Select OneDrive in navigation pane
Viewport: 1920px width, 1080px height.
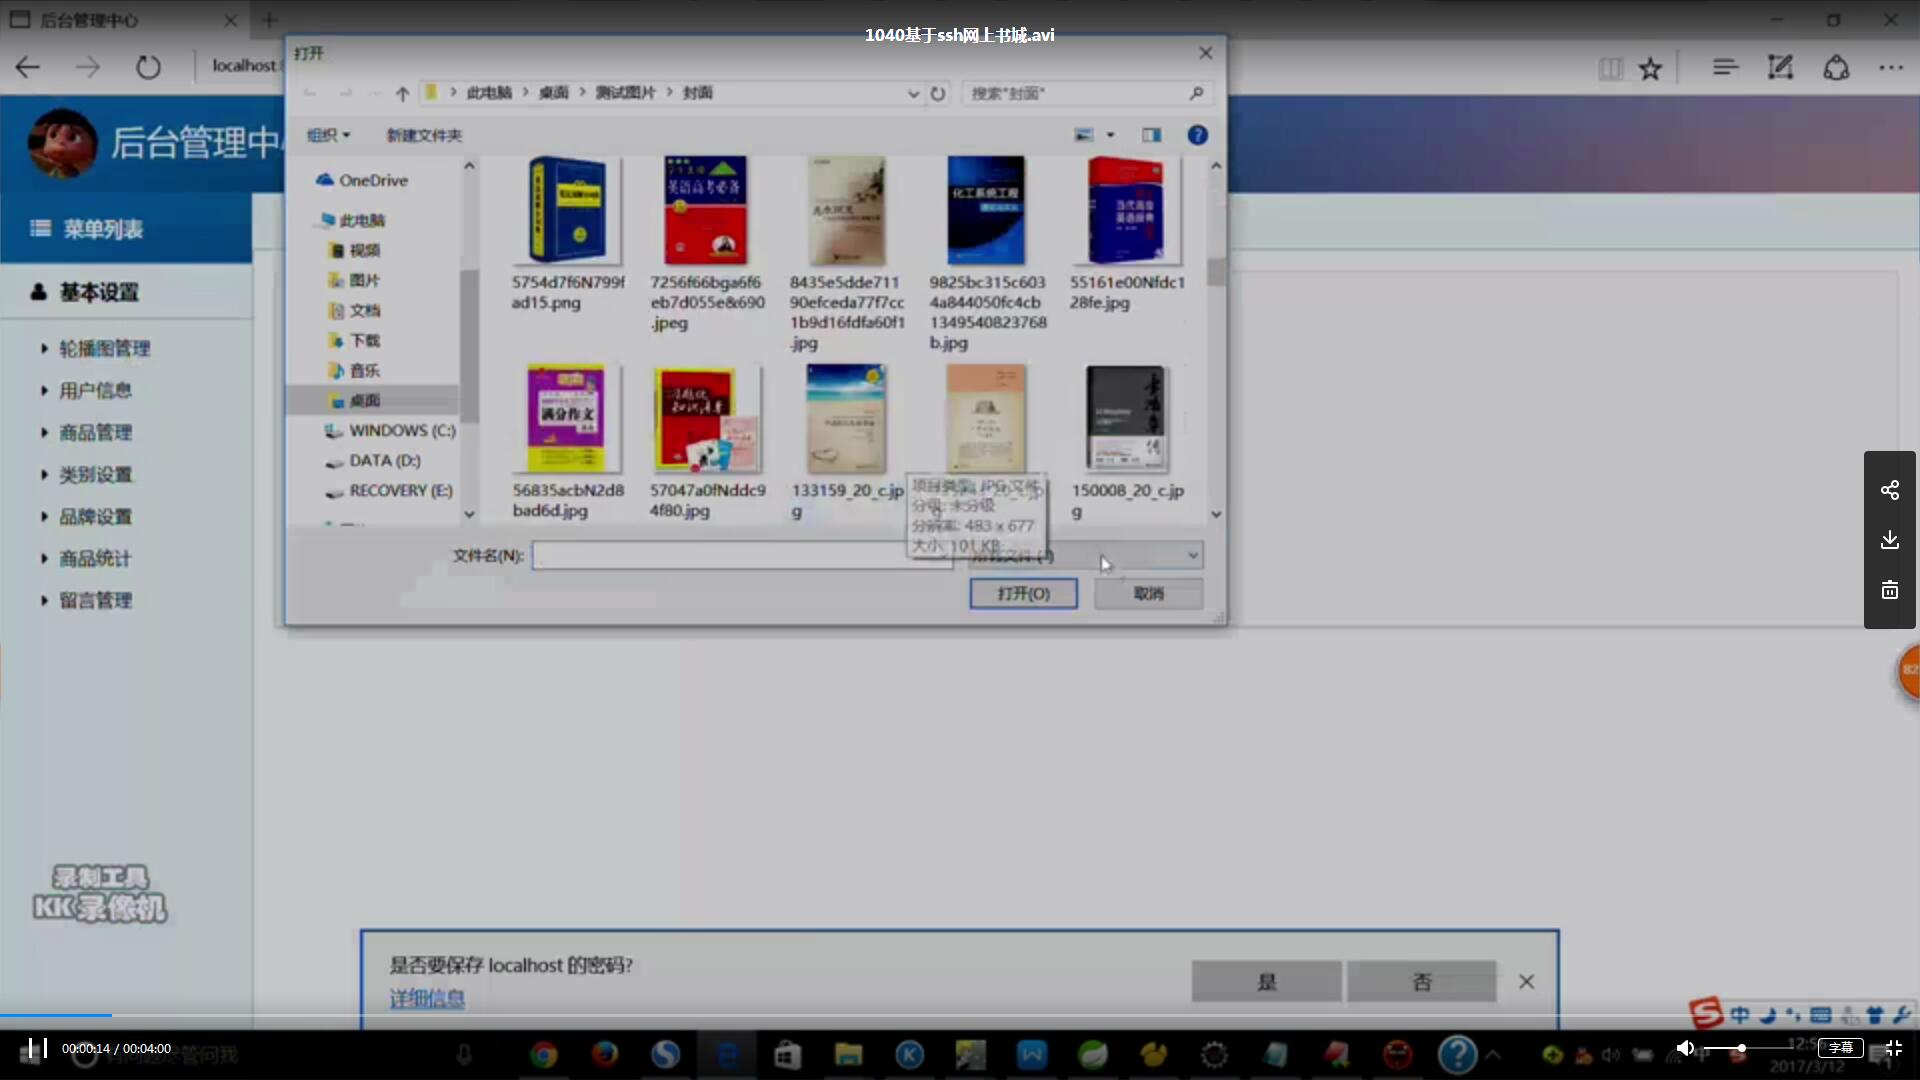pos(362,180)
